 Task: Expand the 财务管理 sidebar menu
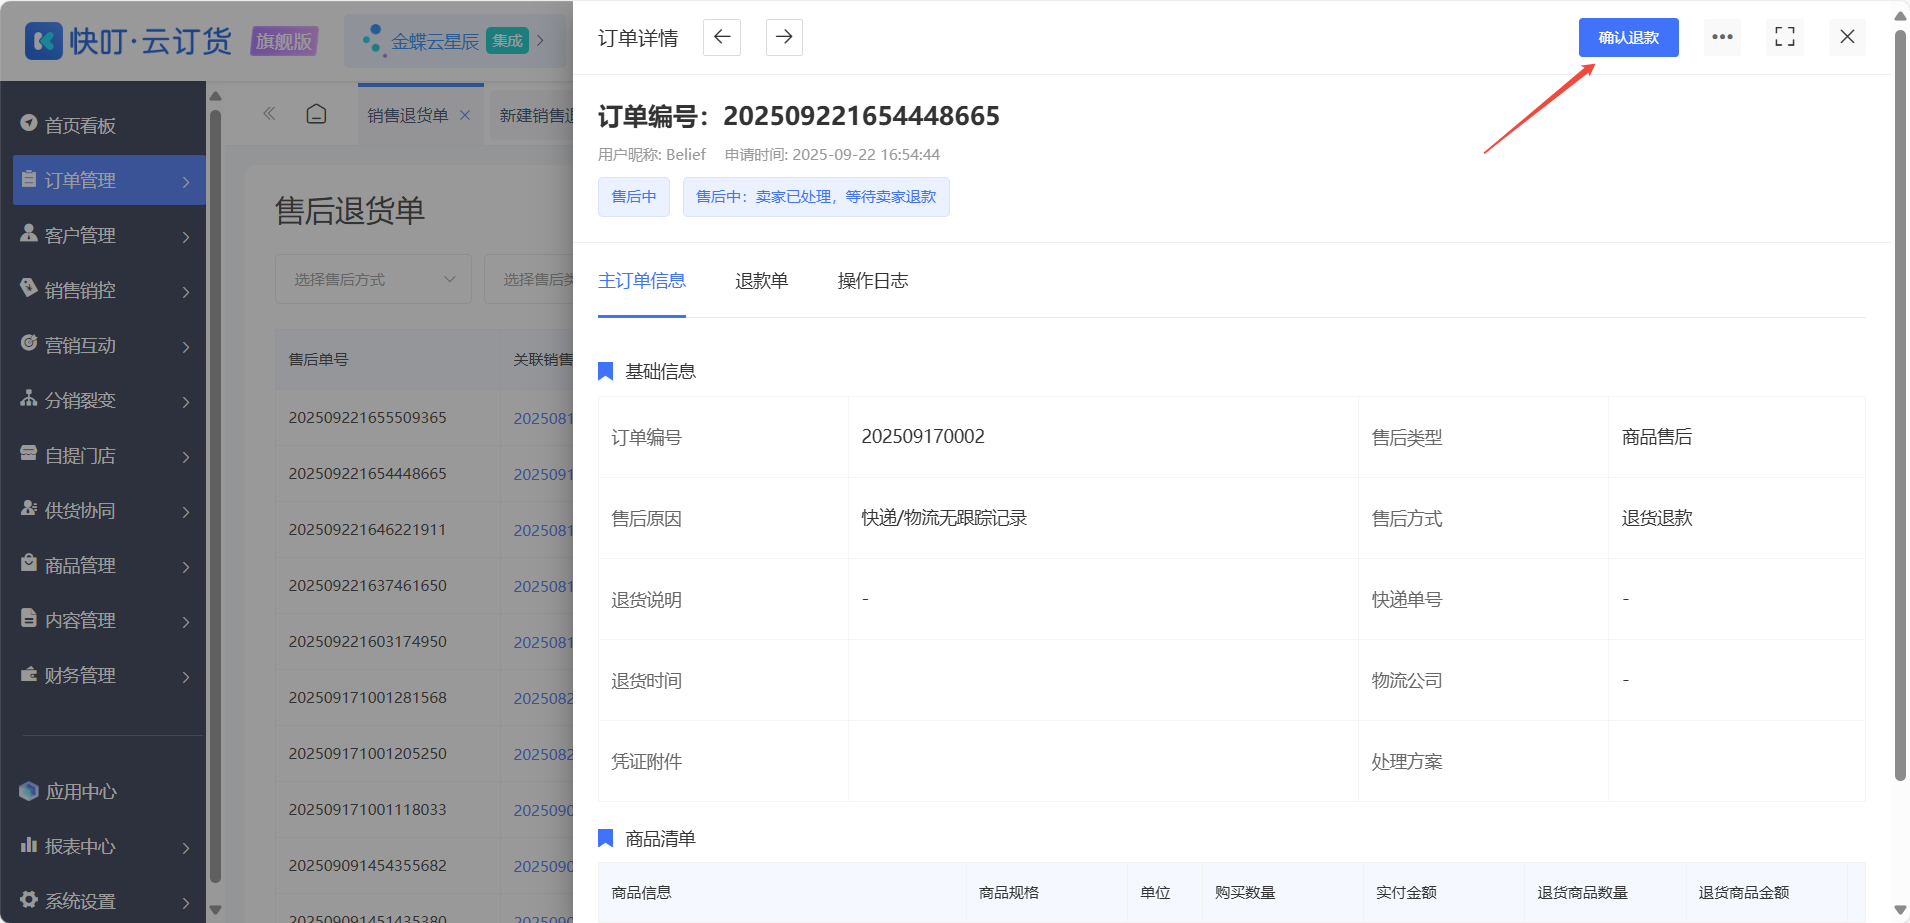[x=109, y=675]
